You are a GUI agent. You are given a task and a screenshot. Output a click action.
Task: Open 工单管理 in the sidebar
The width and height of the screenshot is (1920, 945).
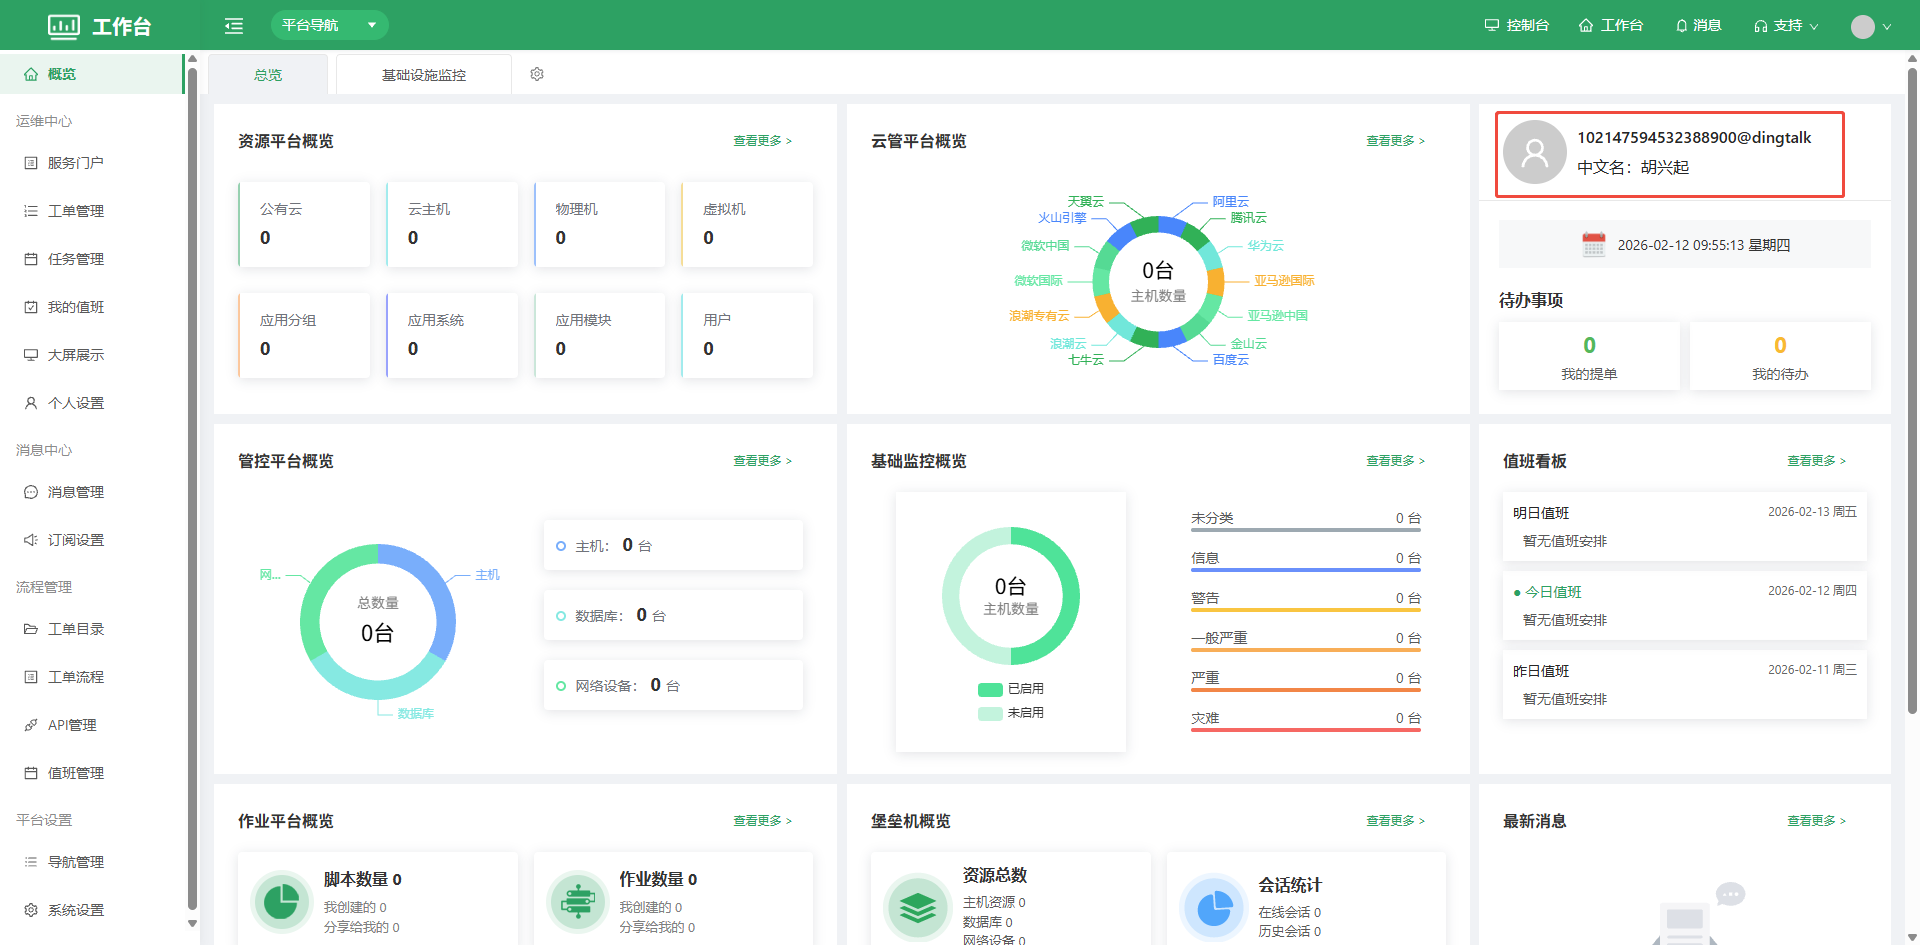pos(76,211)
